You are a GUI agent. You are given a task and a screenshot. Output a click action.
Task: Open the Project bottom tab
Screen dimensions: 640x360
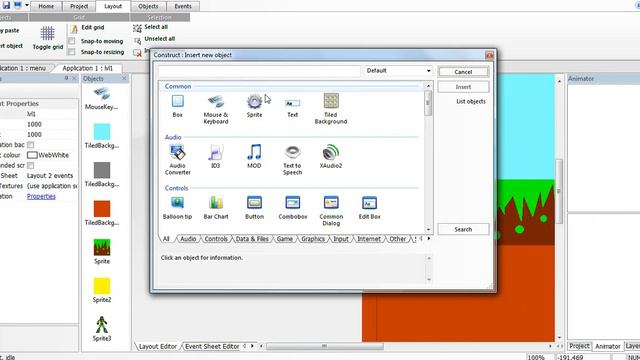(579, 346)
